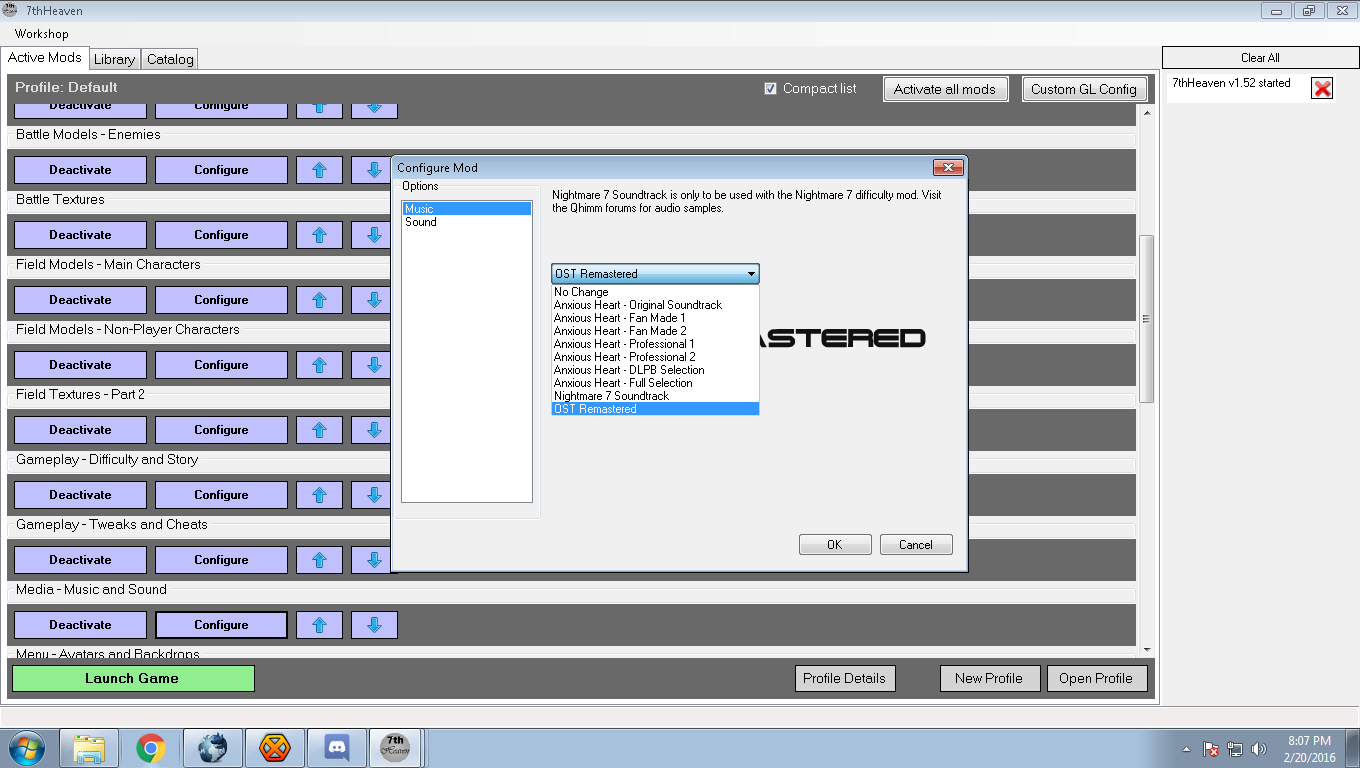Choose Anxious Heart - Professional 1
This screenshot has height=768, width=1360.
point(655,344)
